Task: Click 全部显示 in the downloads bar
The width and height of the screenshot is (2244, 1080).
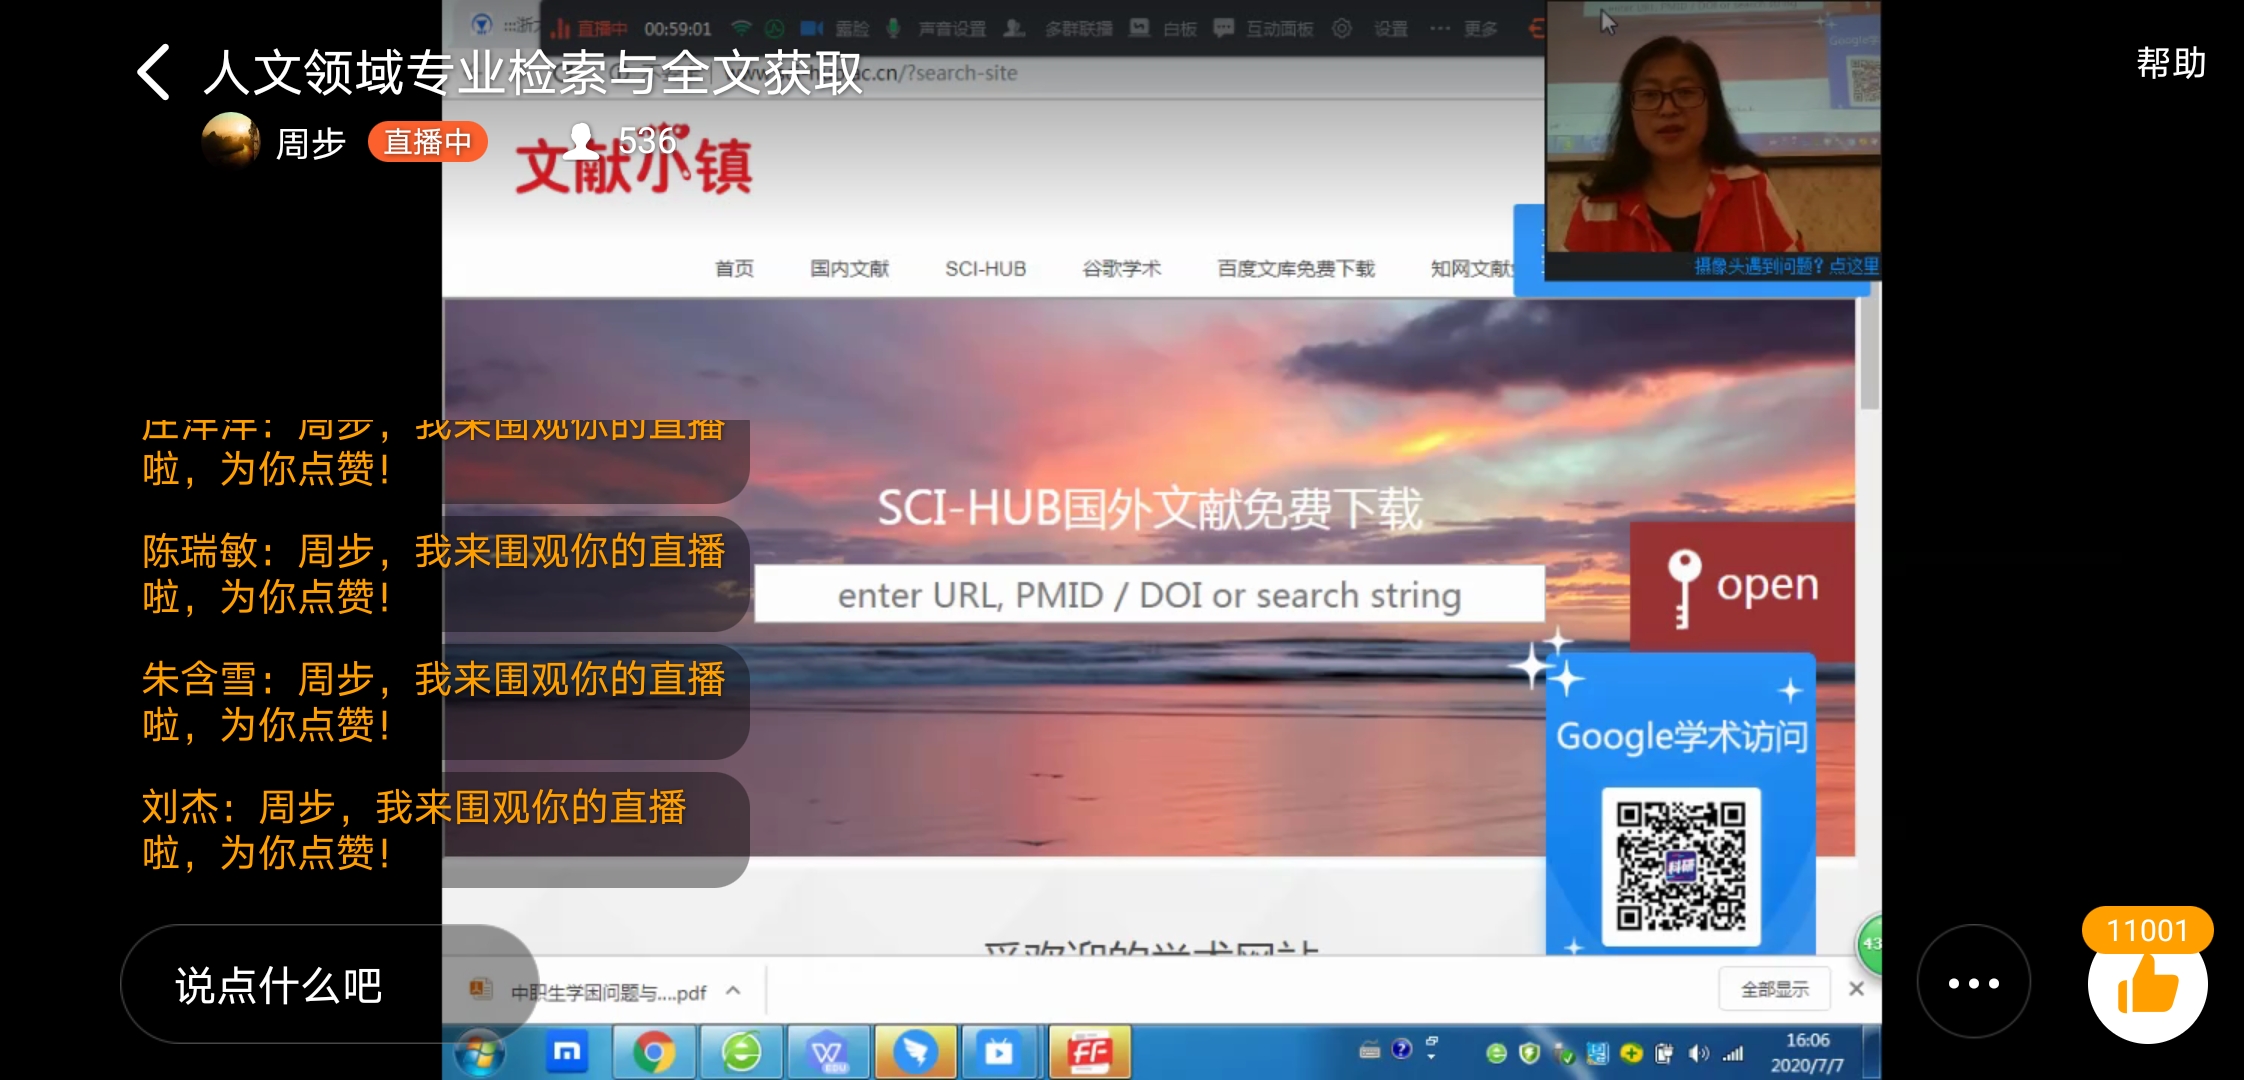Action: (x=1774, y=989)
